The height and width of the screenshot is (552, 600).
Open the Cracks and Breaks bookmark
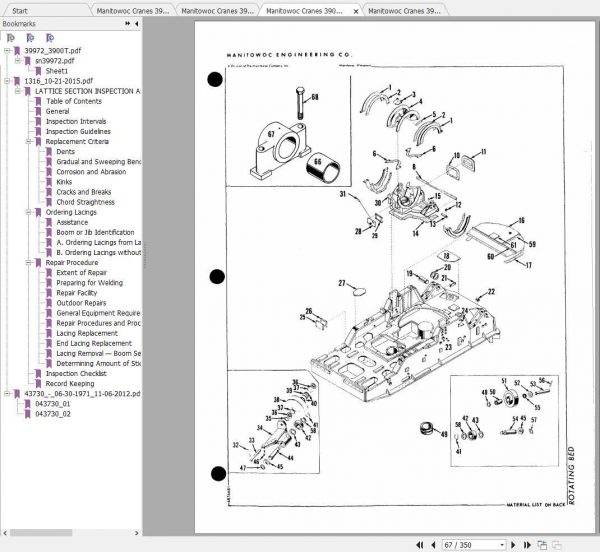point(83,192)
